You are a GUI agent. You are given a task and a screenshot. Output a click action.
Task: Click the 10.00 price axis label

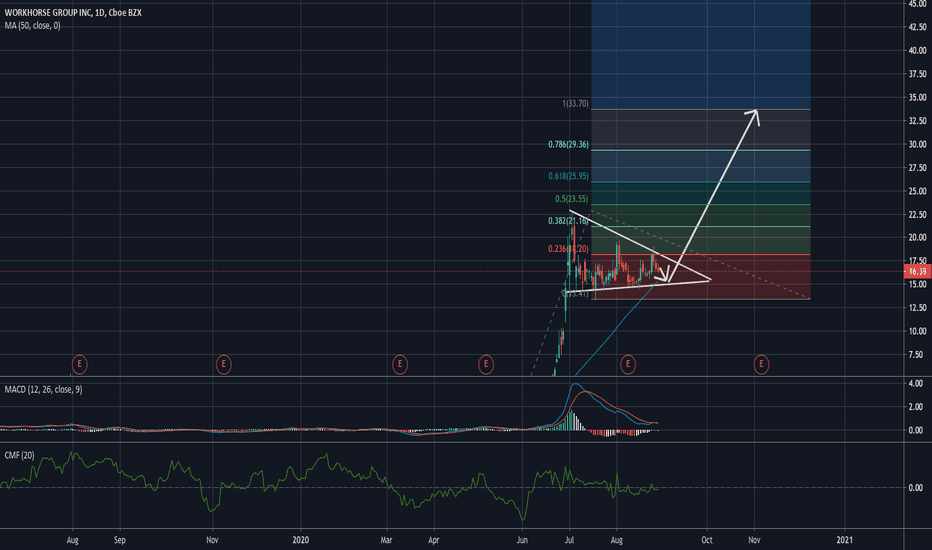pyautogui.click(x=917, y=331)
